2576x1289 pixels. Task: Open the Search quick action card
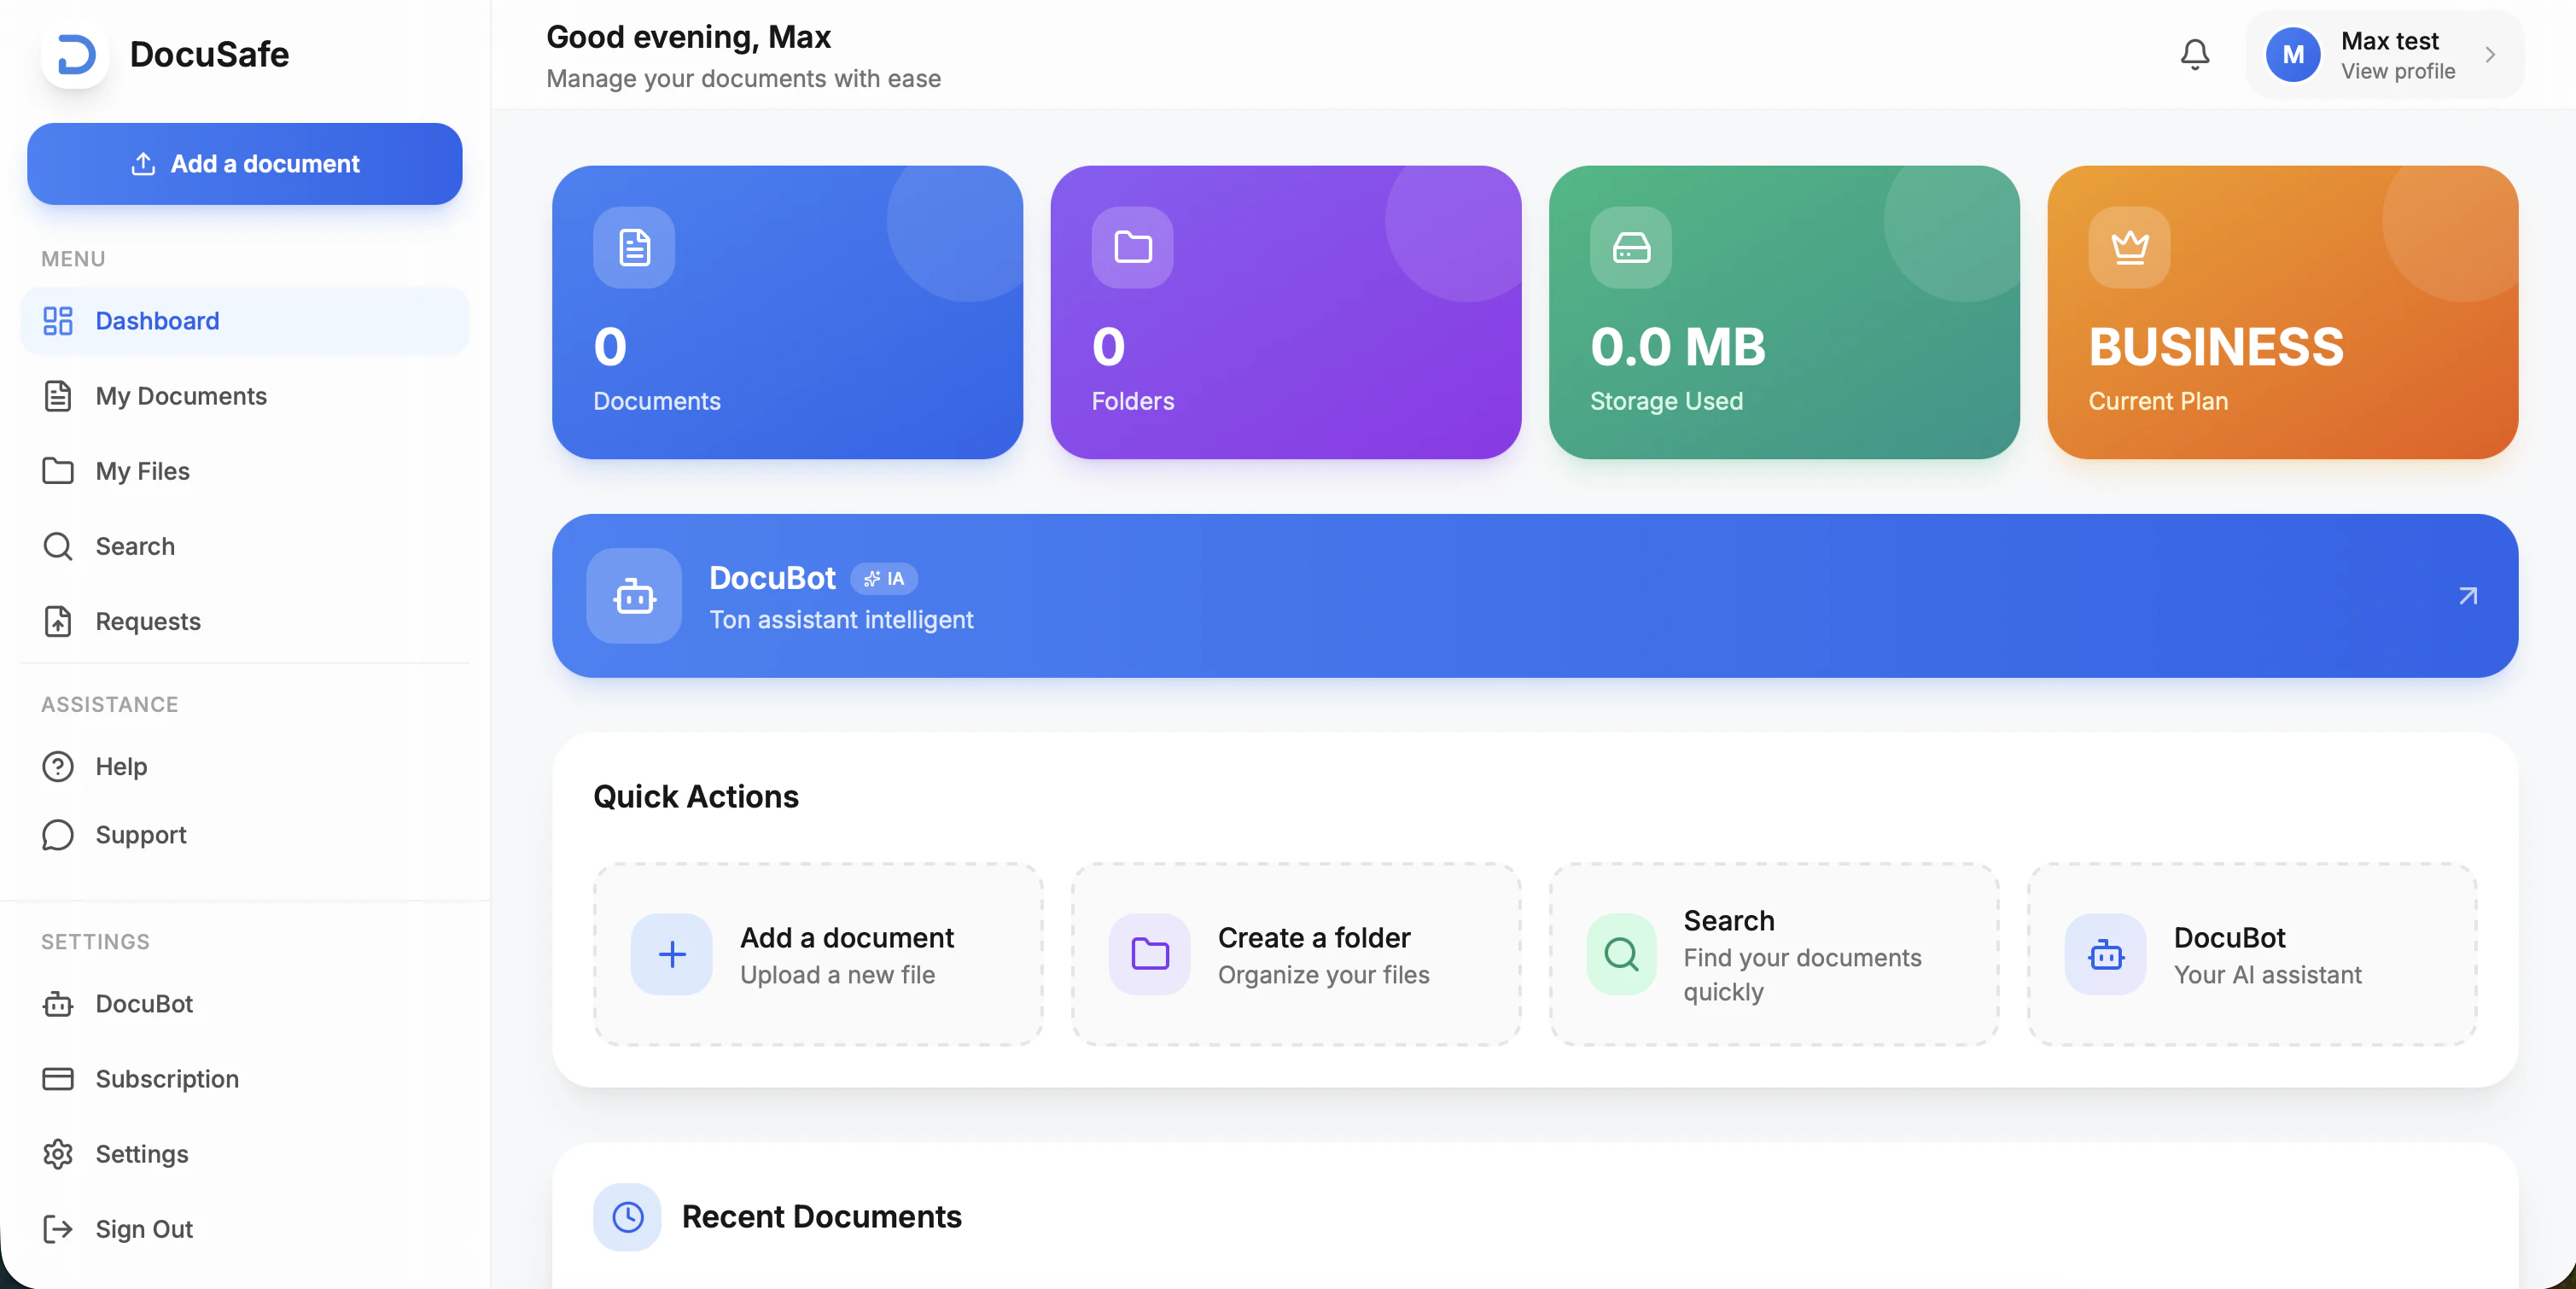(x=1773, y=955)
